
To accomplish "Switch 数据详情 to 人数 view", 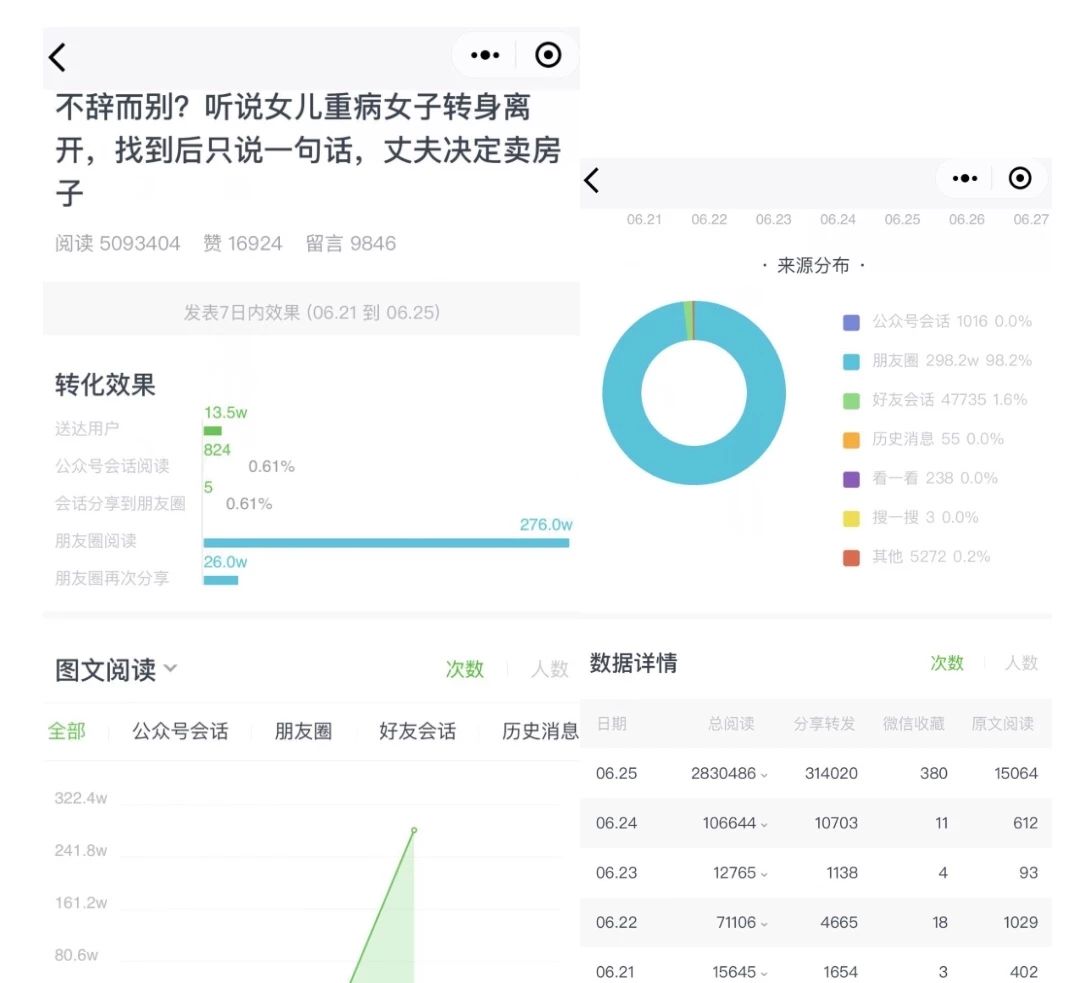I will [1021, 663].
